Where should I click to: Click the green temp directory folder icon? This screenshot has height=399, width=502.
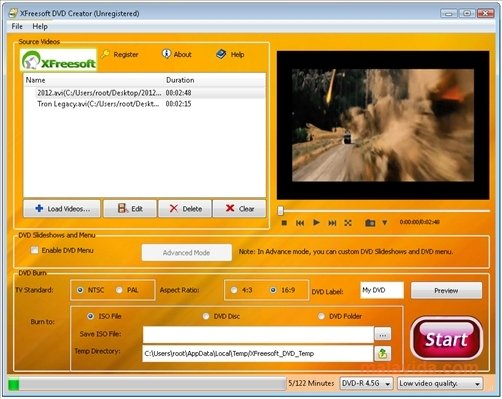[383, 353]
